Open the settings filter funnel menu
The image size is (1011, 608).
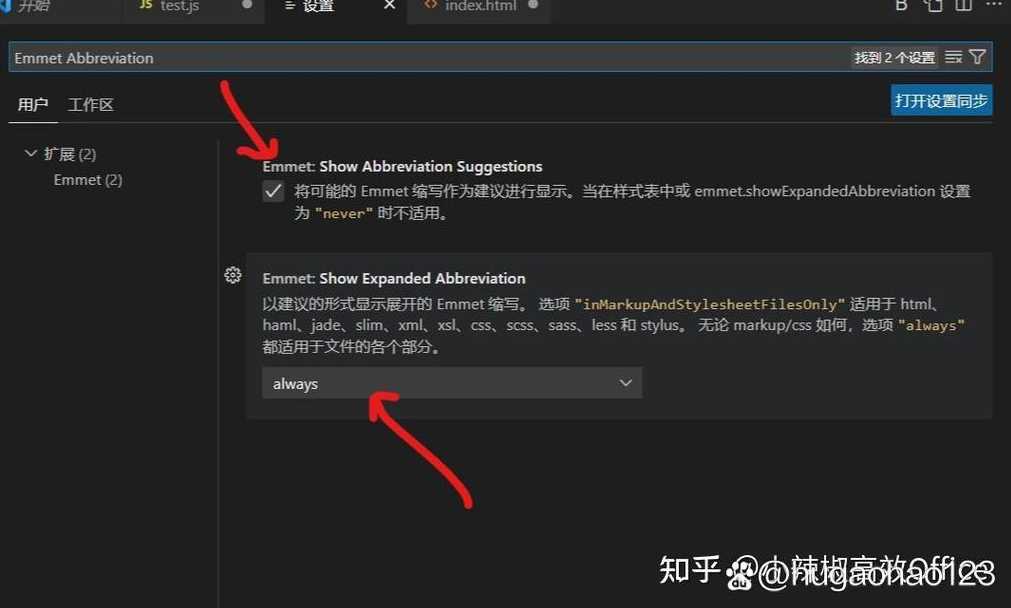click(977, 57)
